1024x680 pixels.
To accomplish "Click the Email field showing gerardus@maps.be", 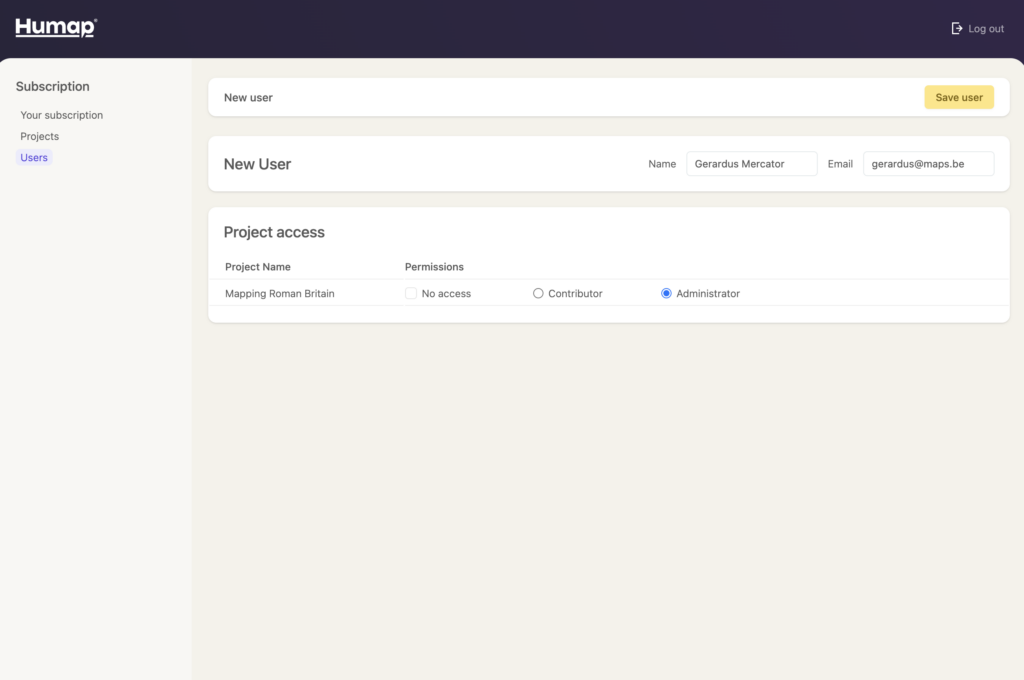I will [928, 163].
